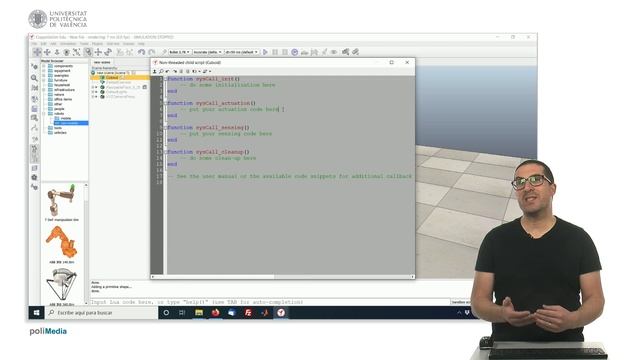Select the camera shift tool

[x=57, y=52]
